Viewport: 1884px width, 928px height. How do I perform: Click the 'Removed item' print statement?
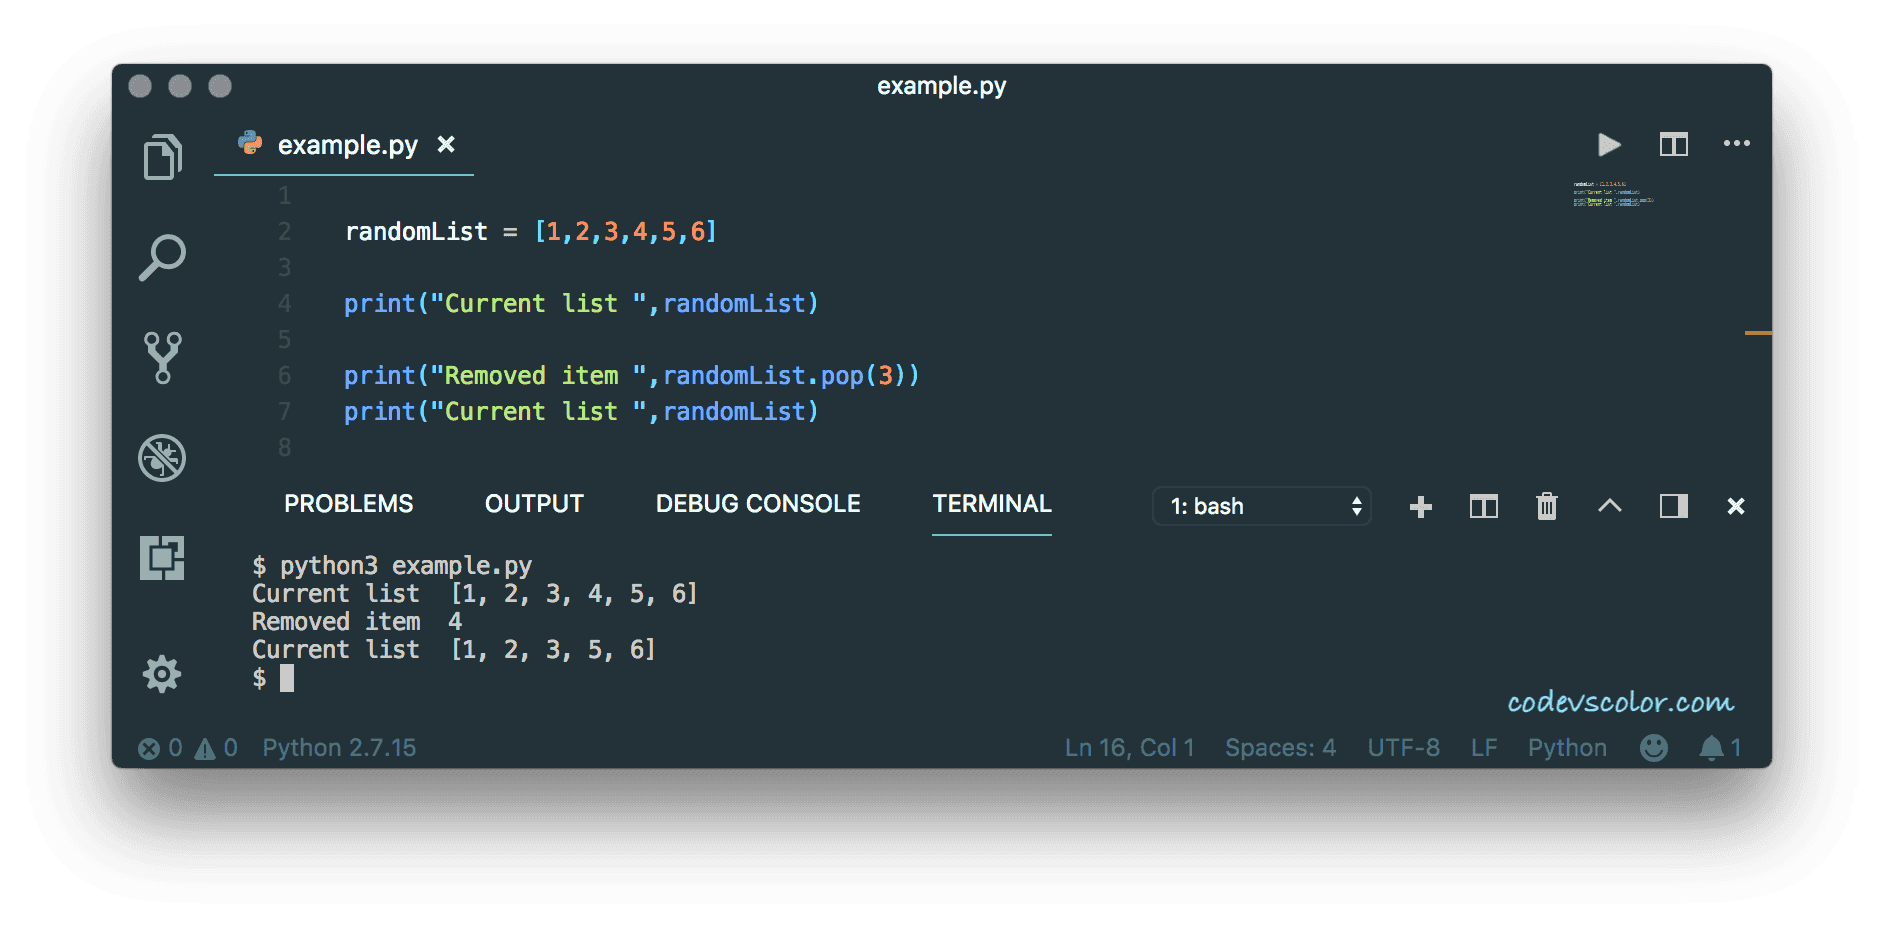coord(631,376)
